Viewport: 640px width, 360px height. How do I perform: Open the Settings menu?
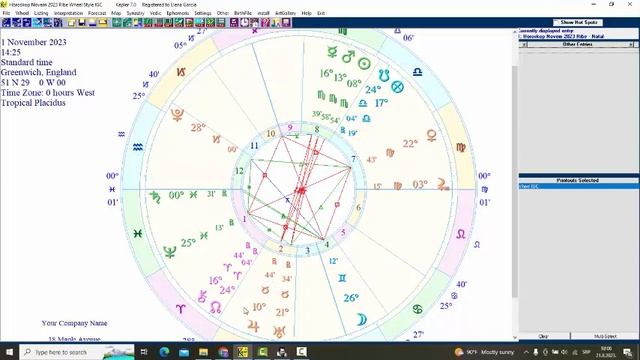pyautogui.click(x=202, y=13)
